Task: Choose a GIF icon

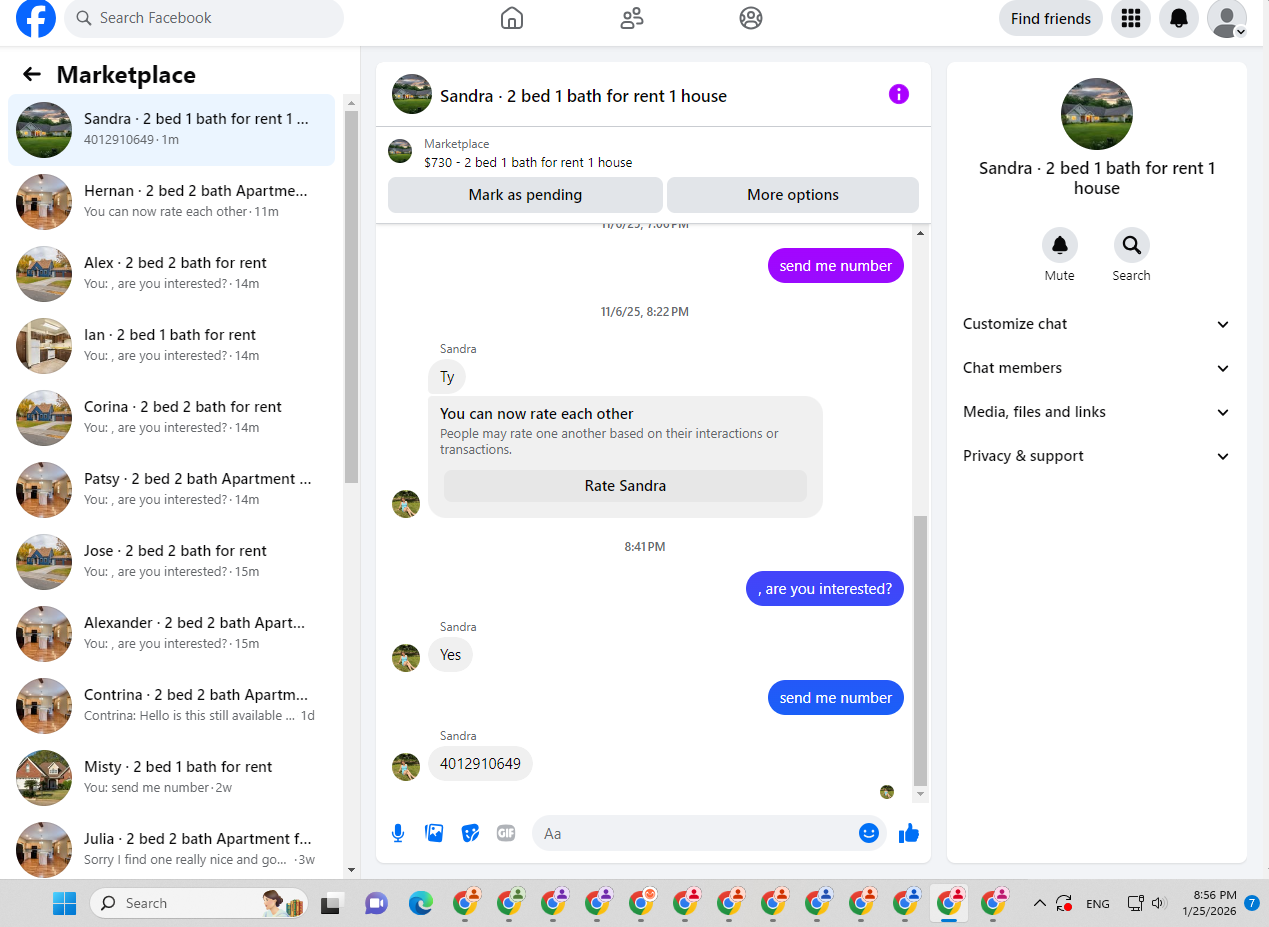Action: coord(506,833)
